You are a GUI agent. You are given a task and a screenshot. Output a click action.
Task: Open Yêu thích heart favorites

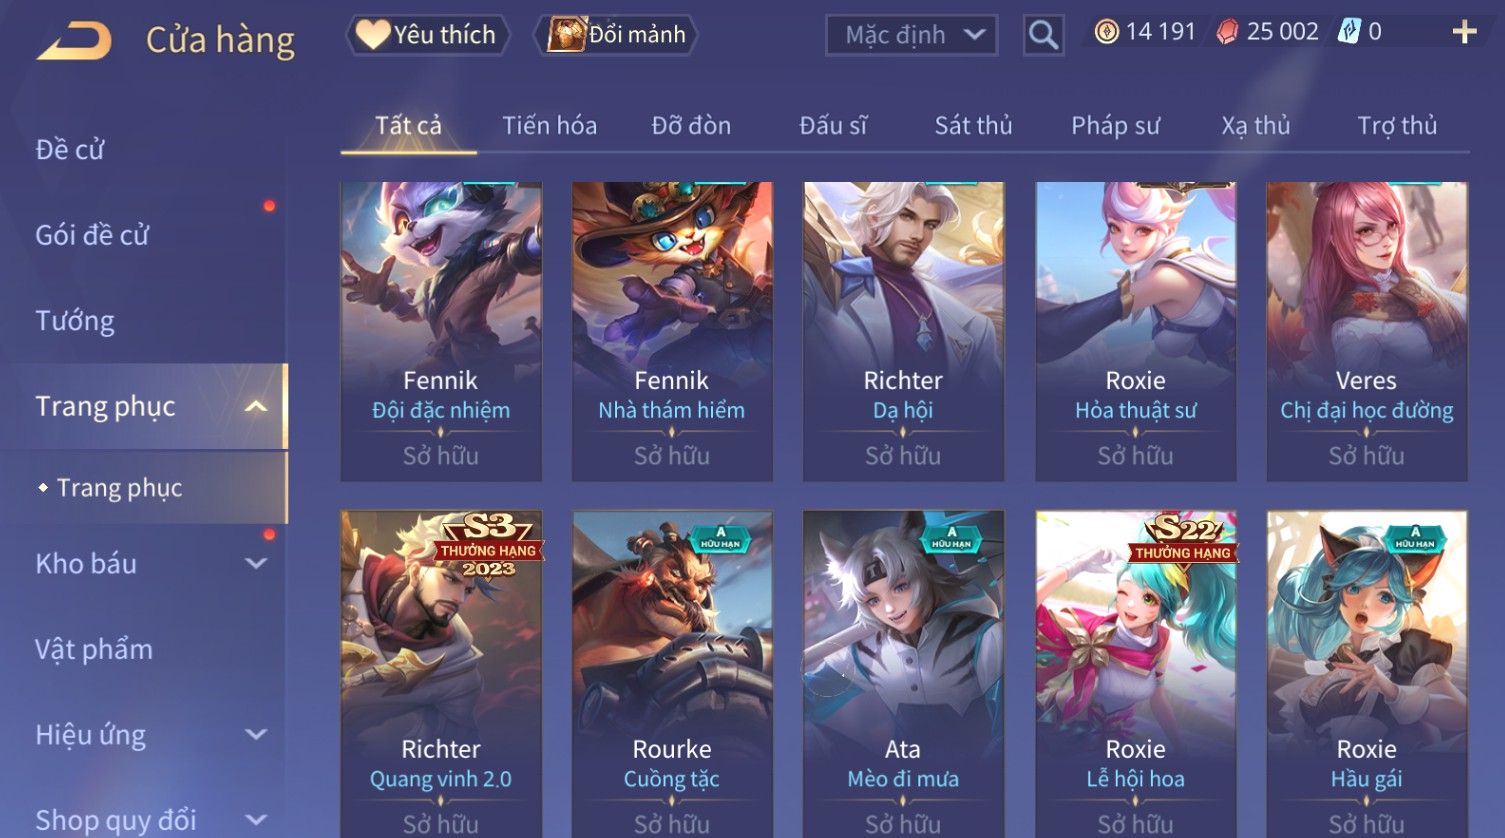click(428, 35)
